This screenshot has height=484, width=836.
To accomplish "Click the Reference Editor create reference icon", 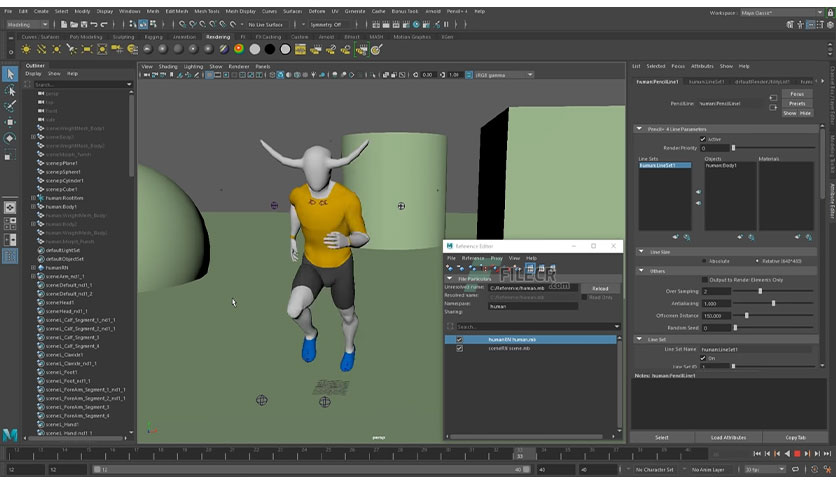I will 449,268.
